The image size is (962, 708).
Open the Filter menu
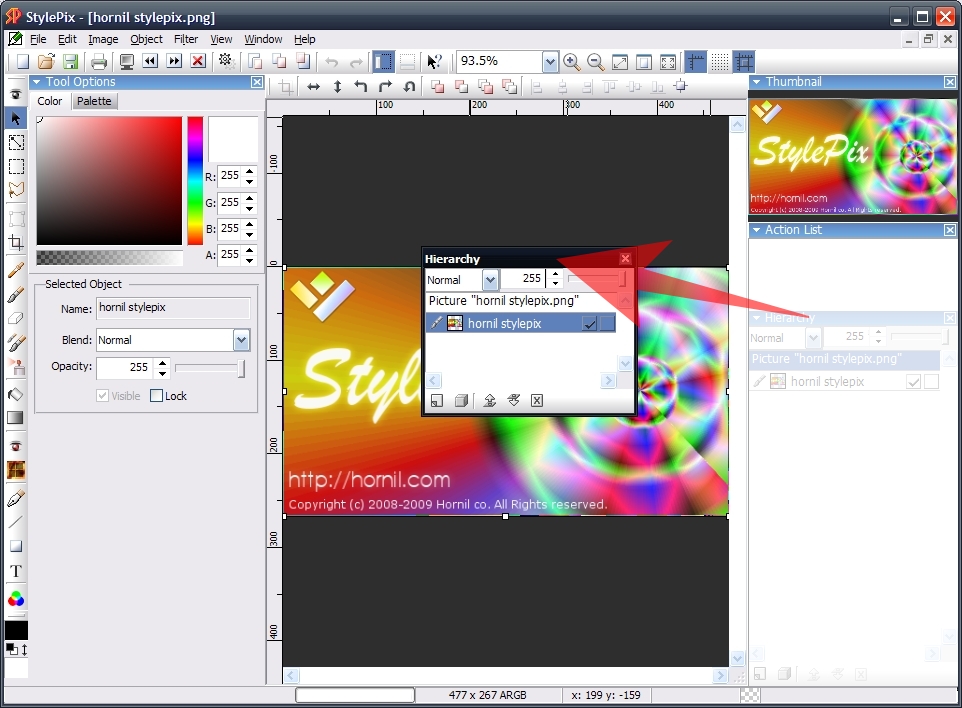[x=186, y=39]
